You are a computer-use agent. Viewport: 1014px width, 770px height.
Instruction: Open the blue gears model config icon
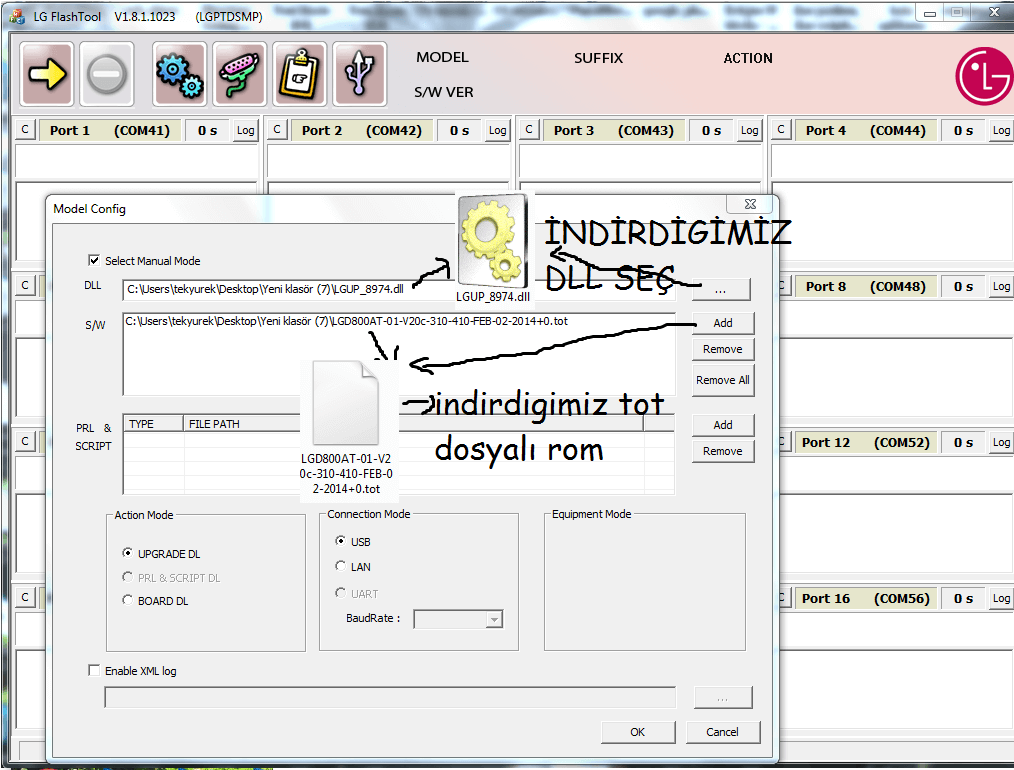[180, 74]
